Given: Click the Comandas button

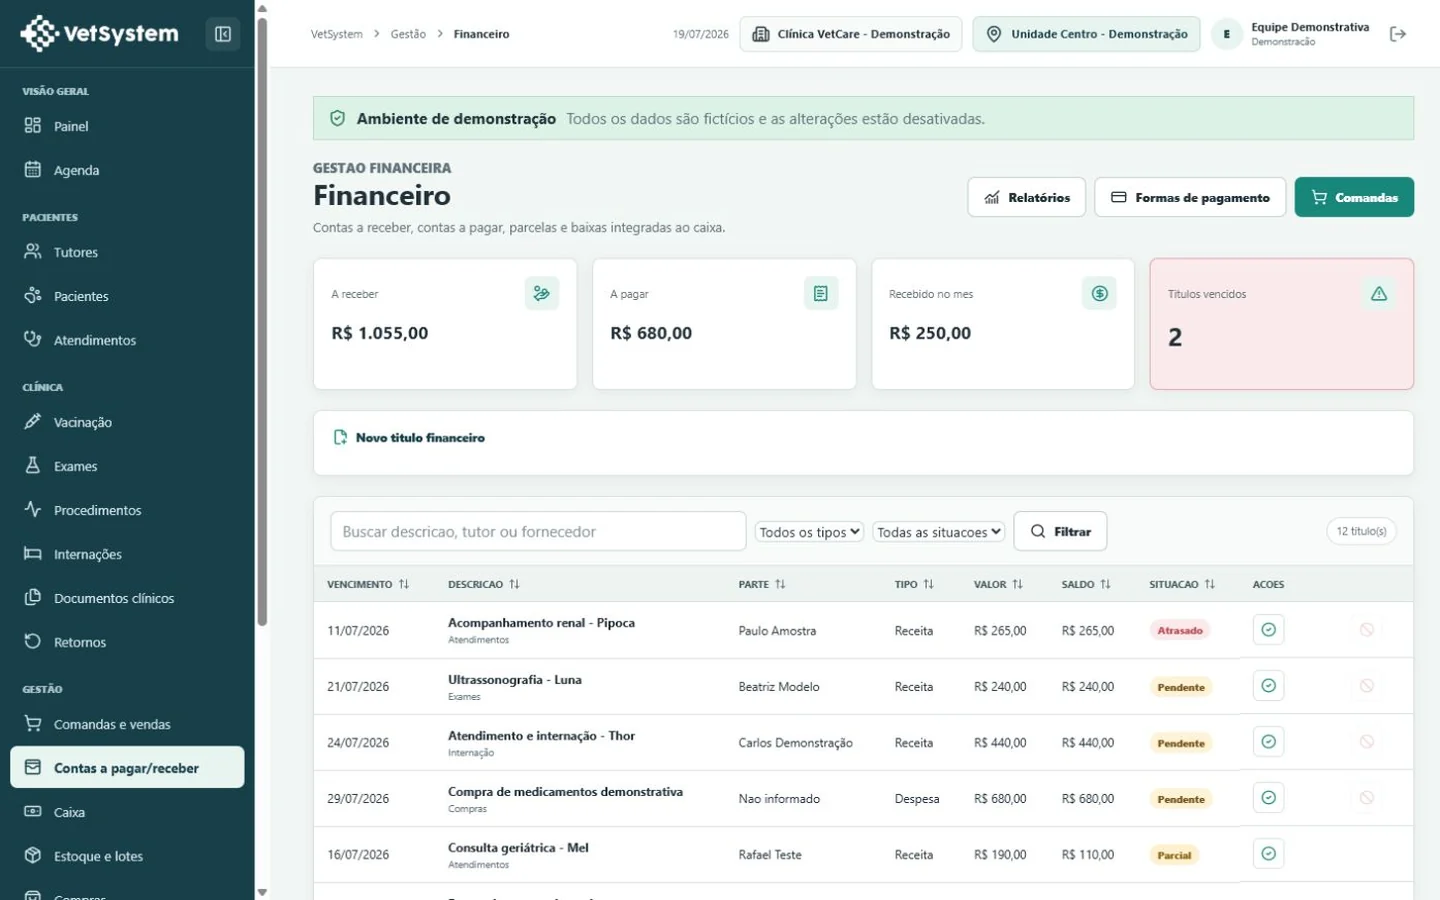Looking at the screenshot, I should (1354, 197).
